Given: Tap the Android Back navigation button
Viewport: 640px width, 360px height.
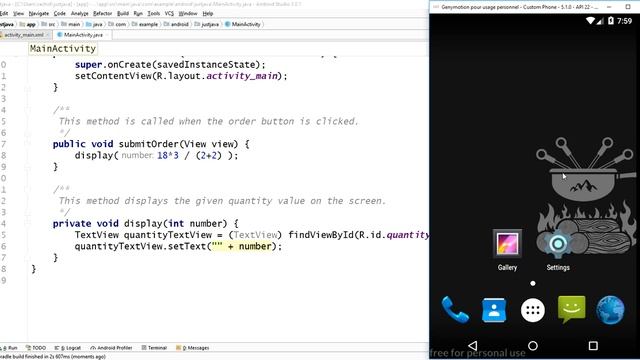Looking at the screenshot, I should 473,346.
